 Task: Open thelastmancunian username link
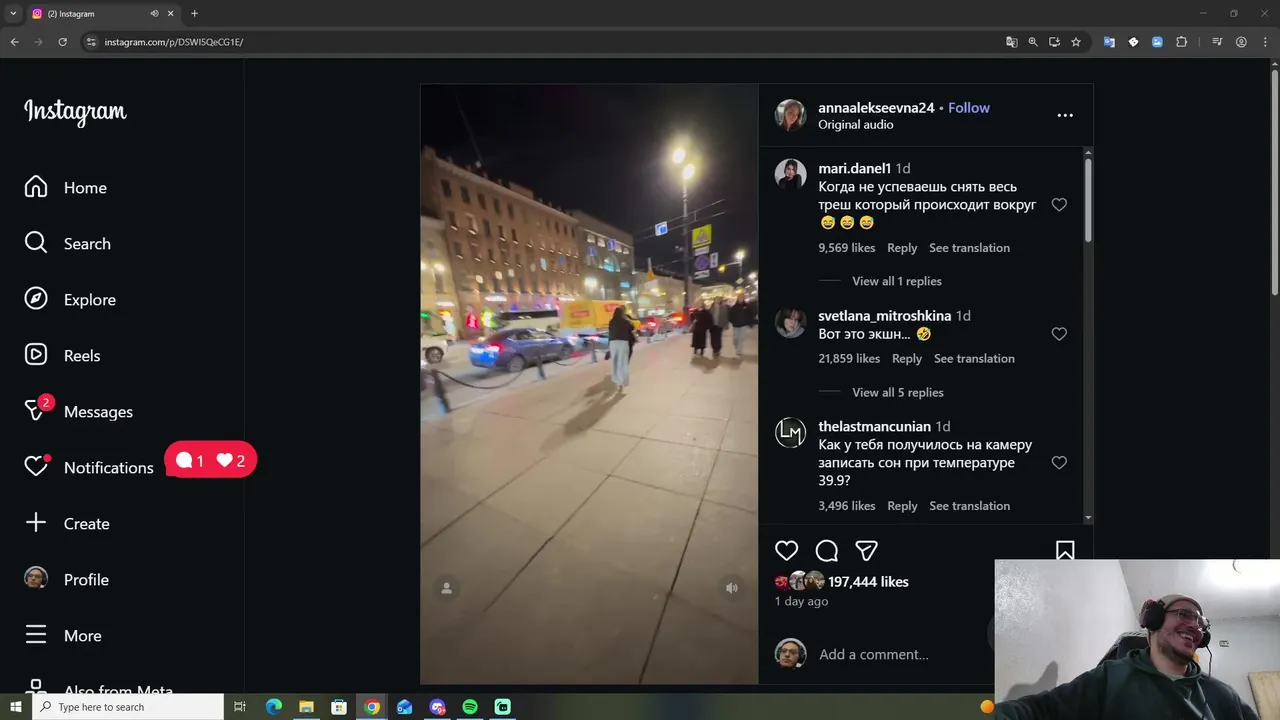874,427
